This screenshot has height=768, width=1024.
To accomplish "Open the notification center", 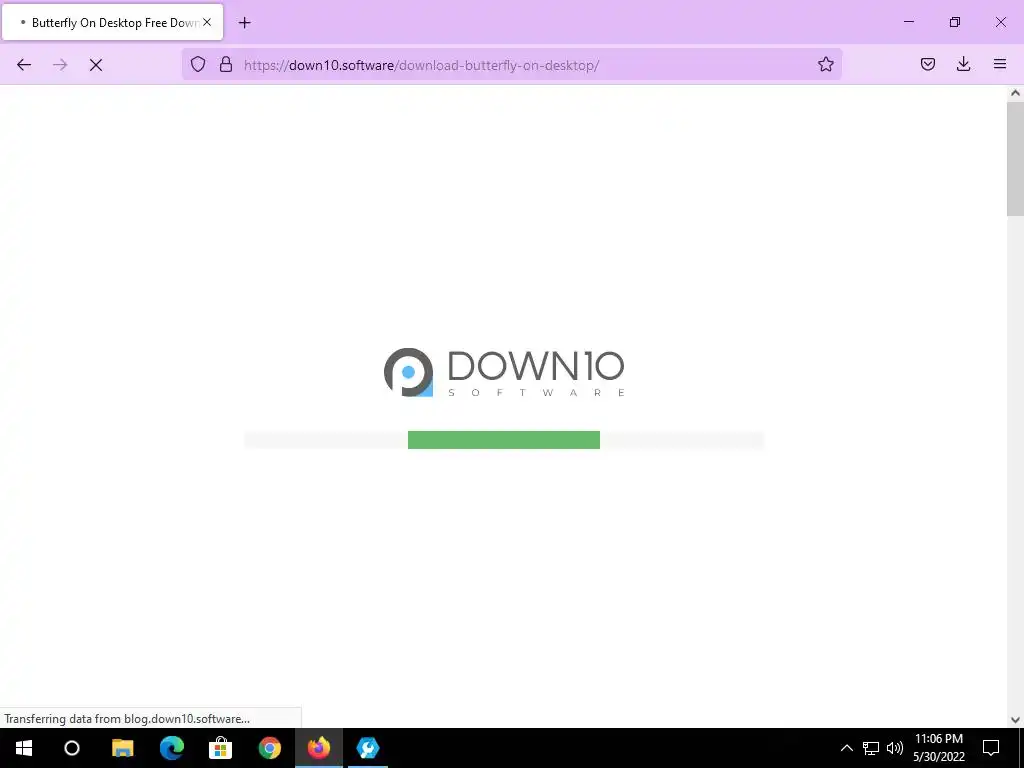I will point(991,748).
